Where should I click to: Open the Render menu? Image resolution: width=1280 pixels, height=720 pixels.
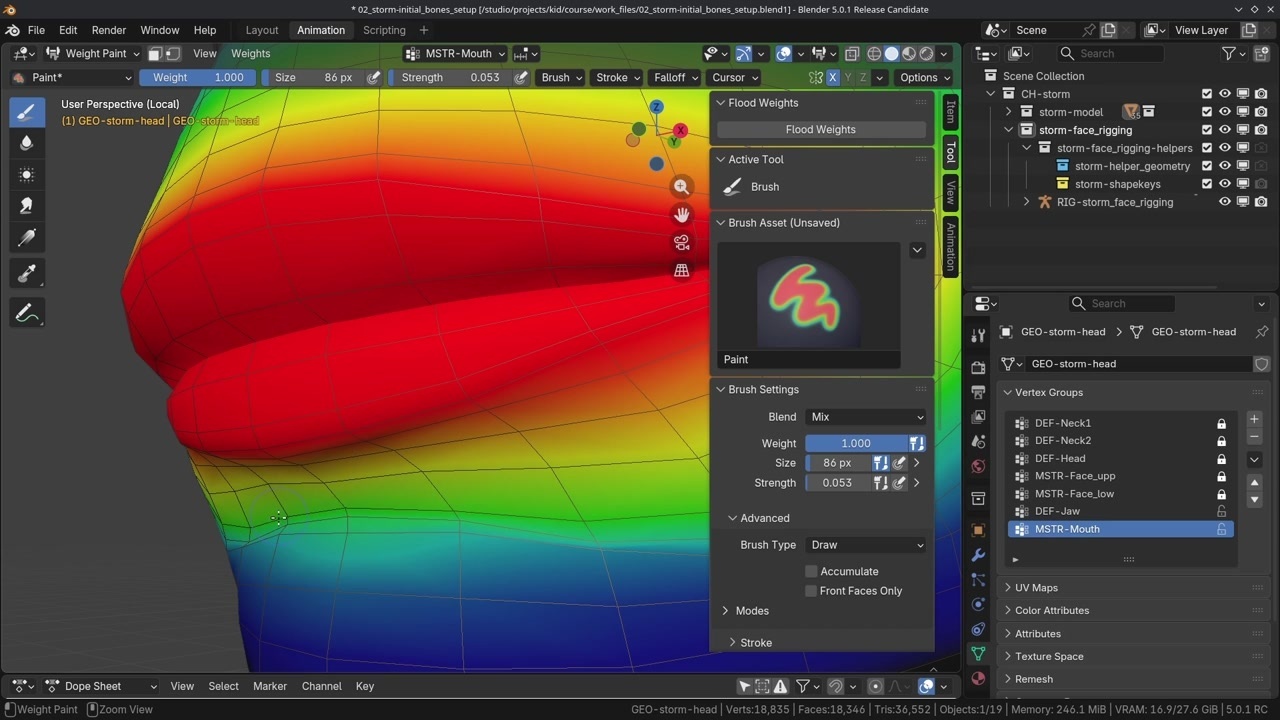pos(109,30)
